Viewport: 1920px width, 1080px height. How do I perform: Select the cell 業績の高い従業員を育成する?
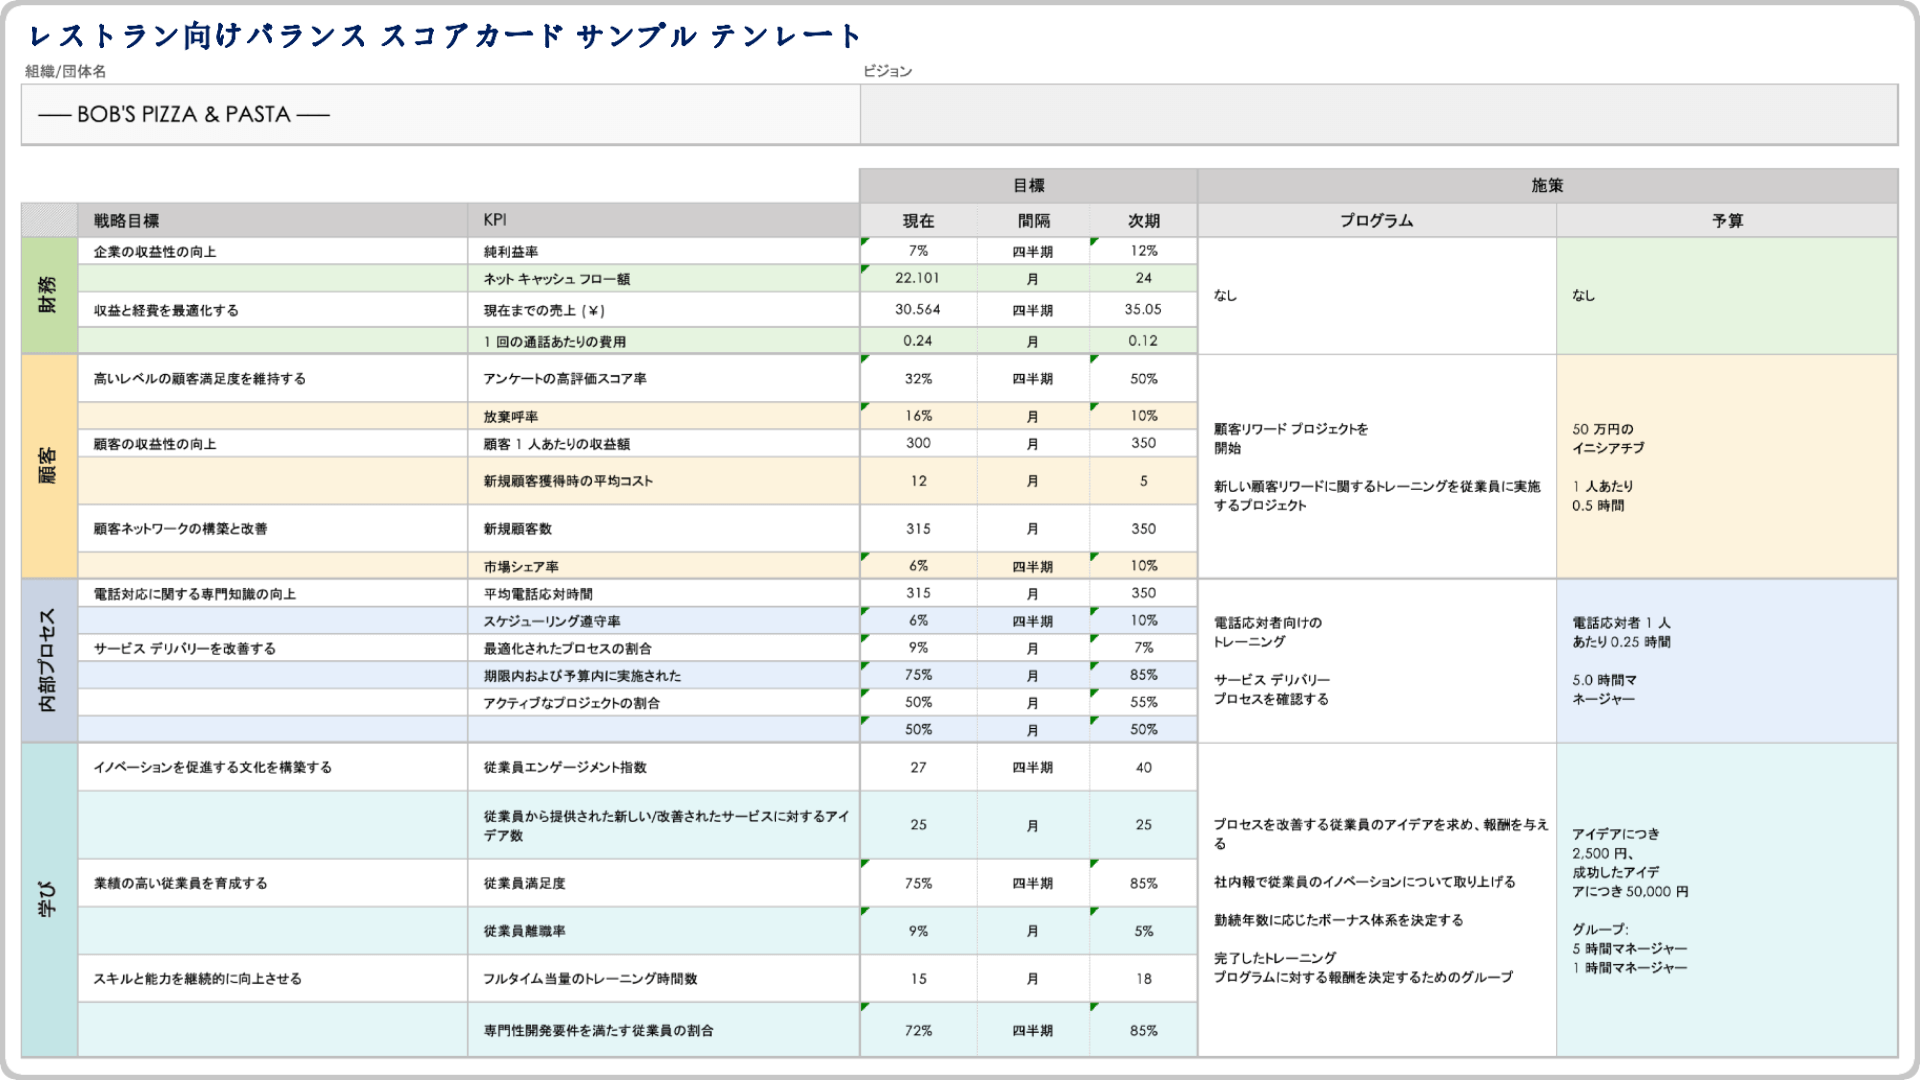273,883
